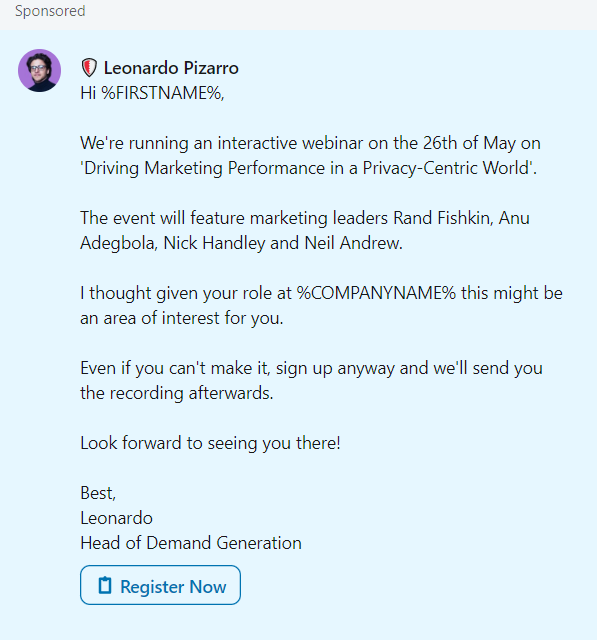Open Leonardo Pizarro's profile photo
Screen dimensions: 597x640
pyautogui.click(x=40, y=71)
